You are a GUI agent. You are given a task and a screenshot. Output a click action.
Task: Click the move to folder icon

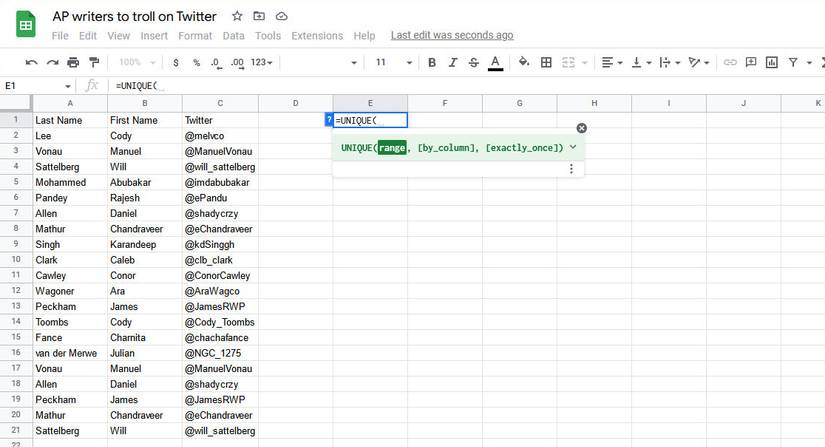[259, 16]
